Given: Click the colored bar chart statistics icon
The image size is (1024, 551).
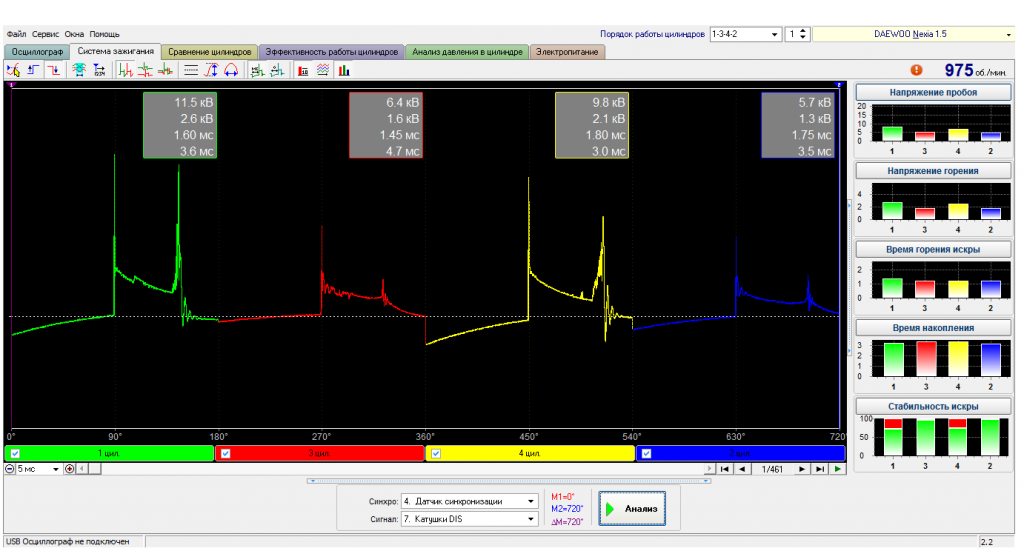Looking at the screenshot, I should (x=344, y=70).
